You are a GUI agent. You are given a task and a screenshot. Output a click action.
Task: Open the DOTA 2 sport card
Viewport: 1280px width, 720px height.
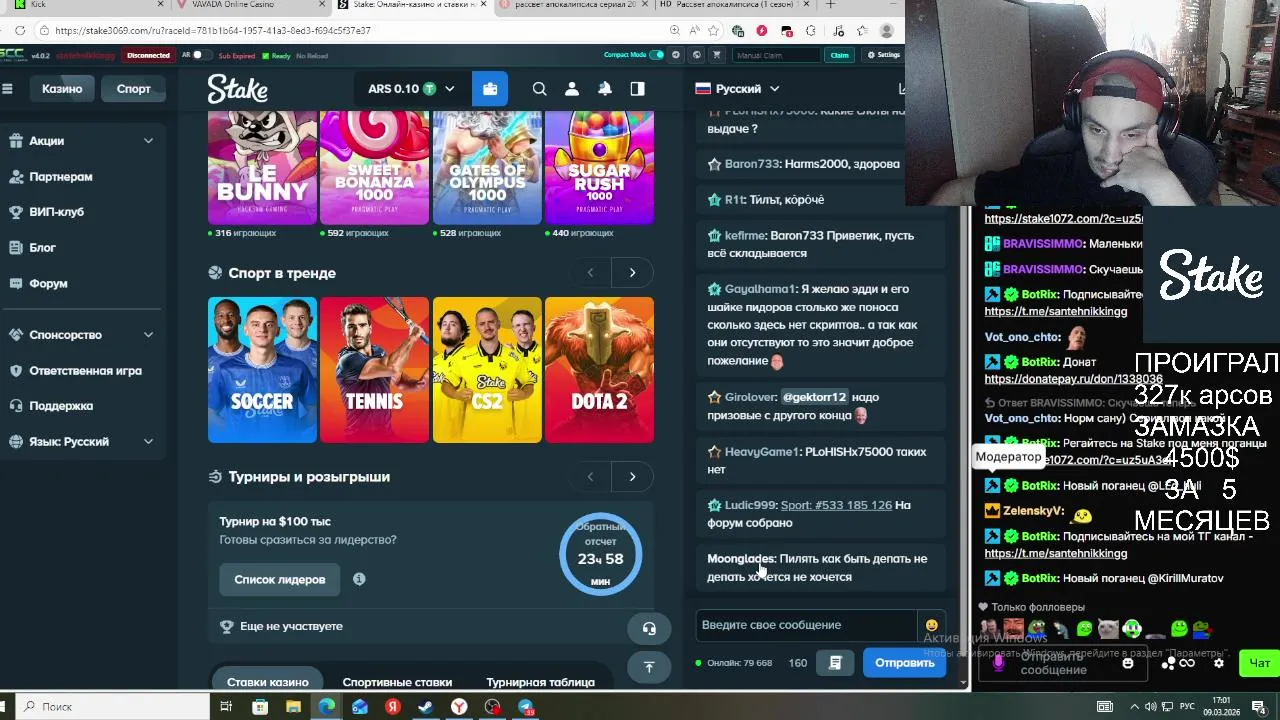click(599, 370)
